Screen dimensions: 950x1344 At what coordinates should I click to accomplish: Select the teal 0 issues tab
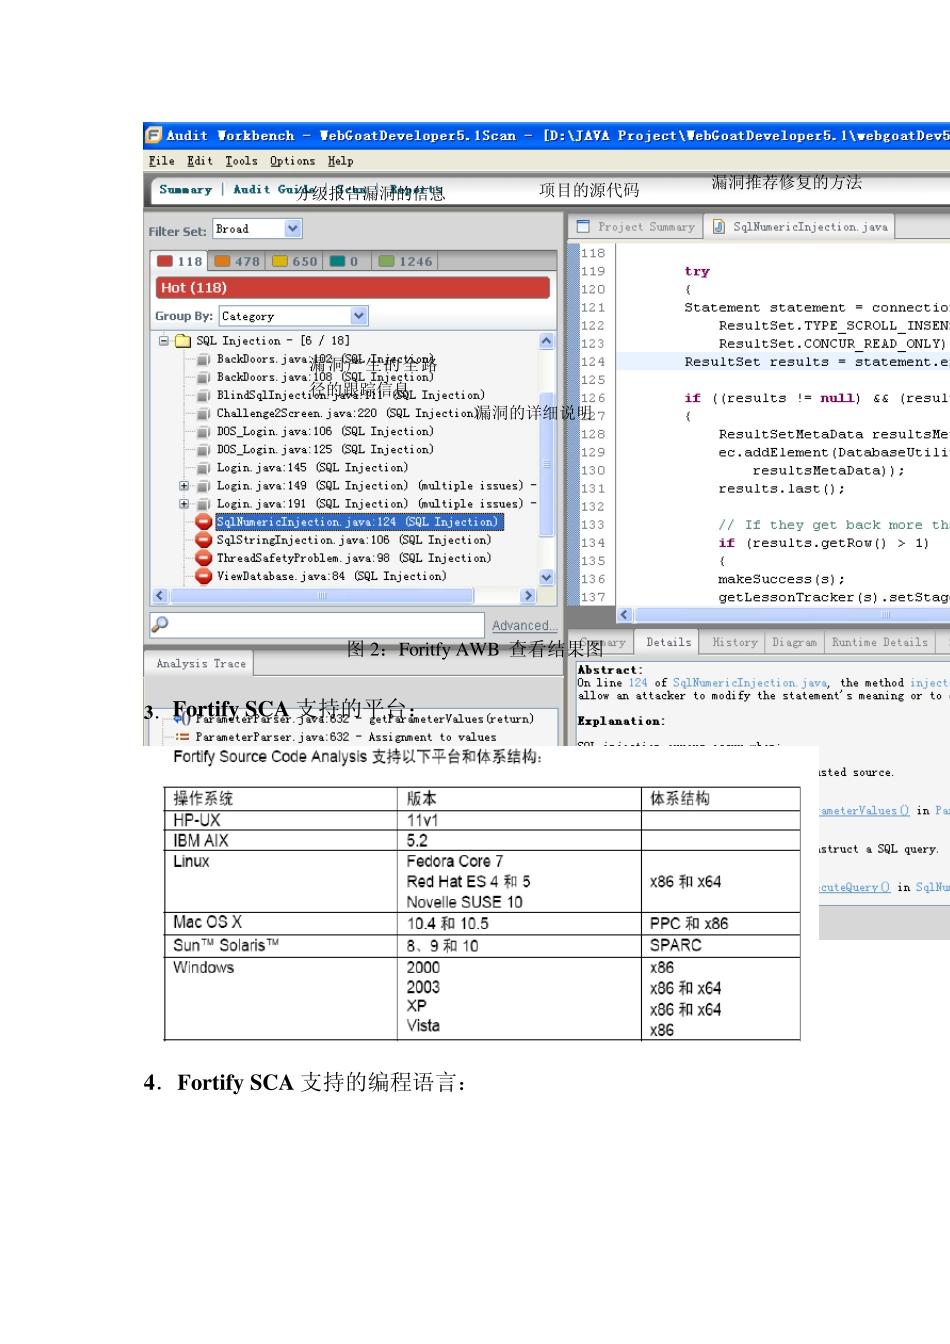click(345, 261)
